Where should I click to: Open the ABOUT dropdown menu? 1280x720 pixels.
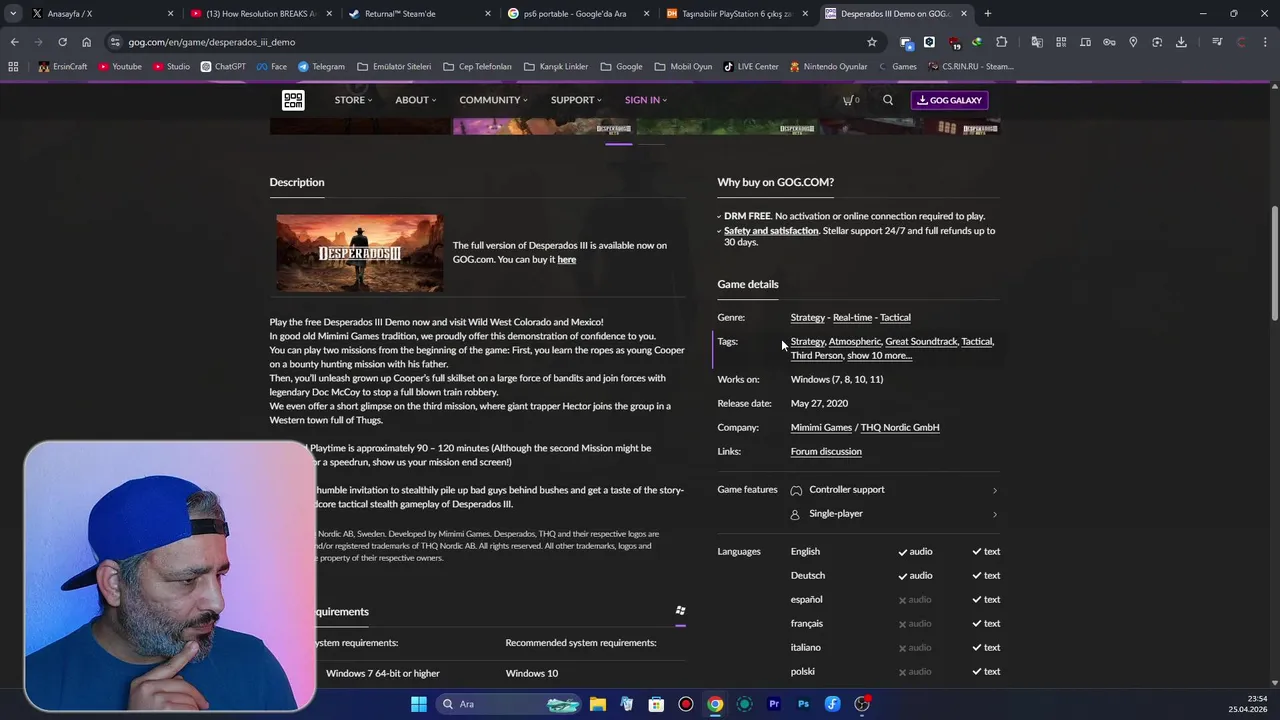click(415, 100)
